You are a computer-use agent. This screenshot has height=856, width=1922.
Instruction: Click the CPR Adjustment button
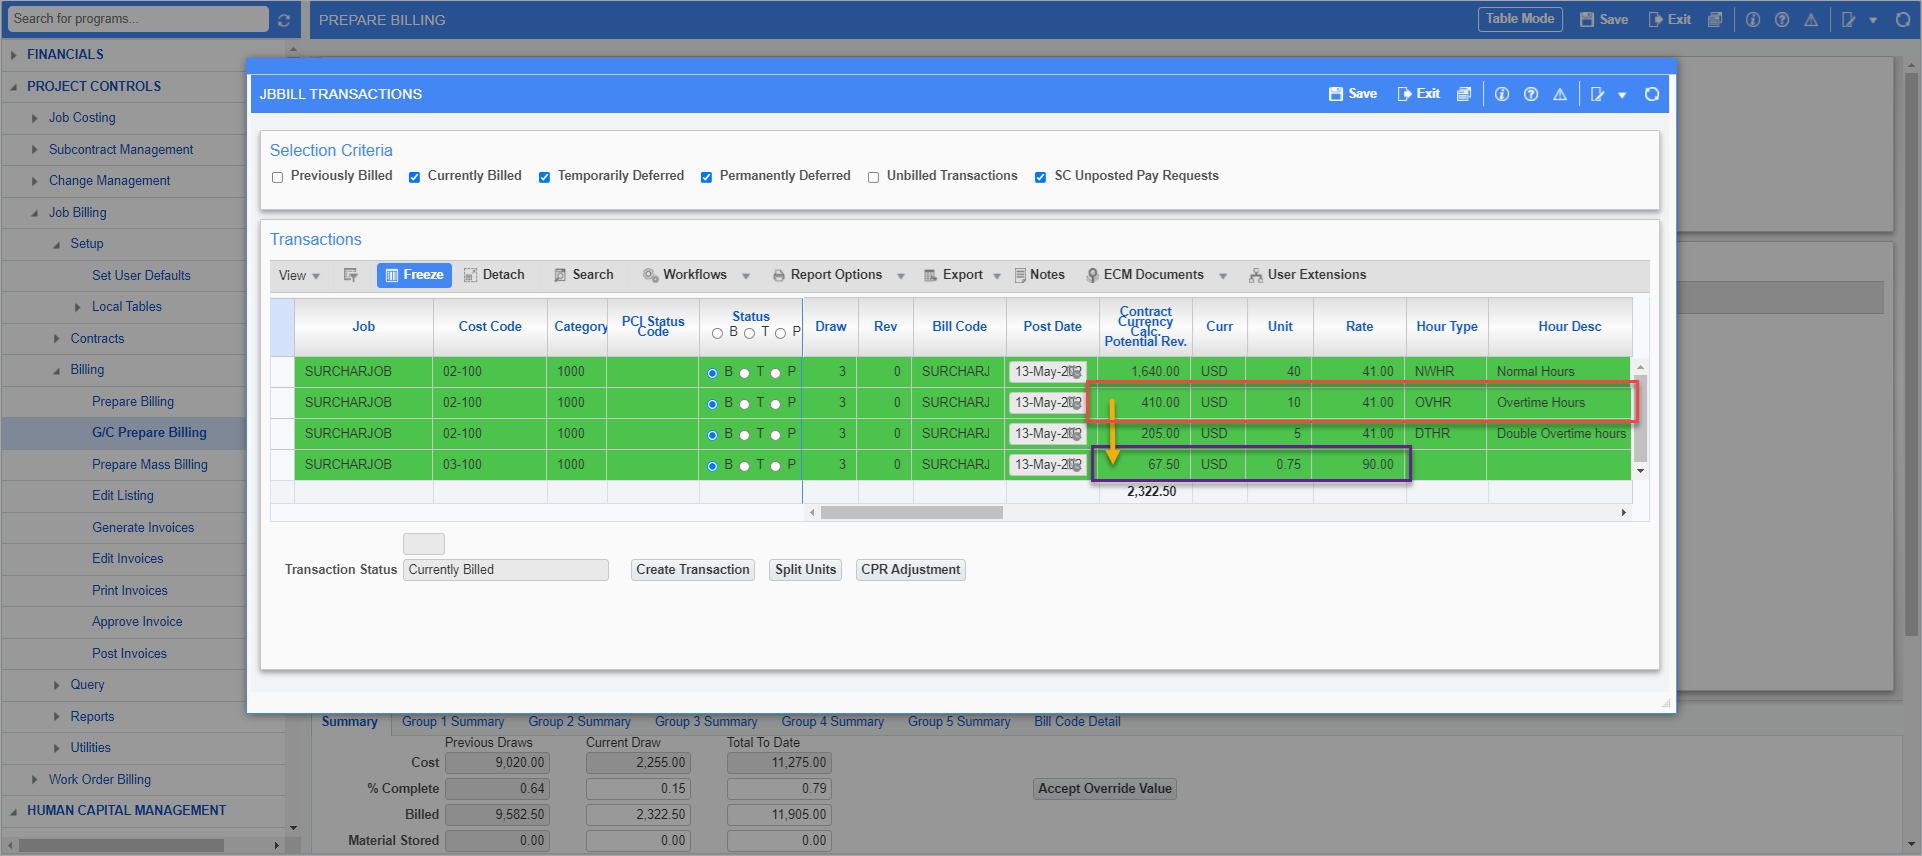point(911,570)
